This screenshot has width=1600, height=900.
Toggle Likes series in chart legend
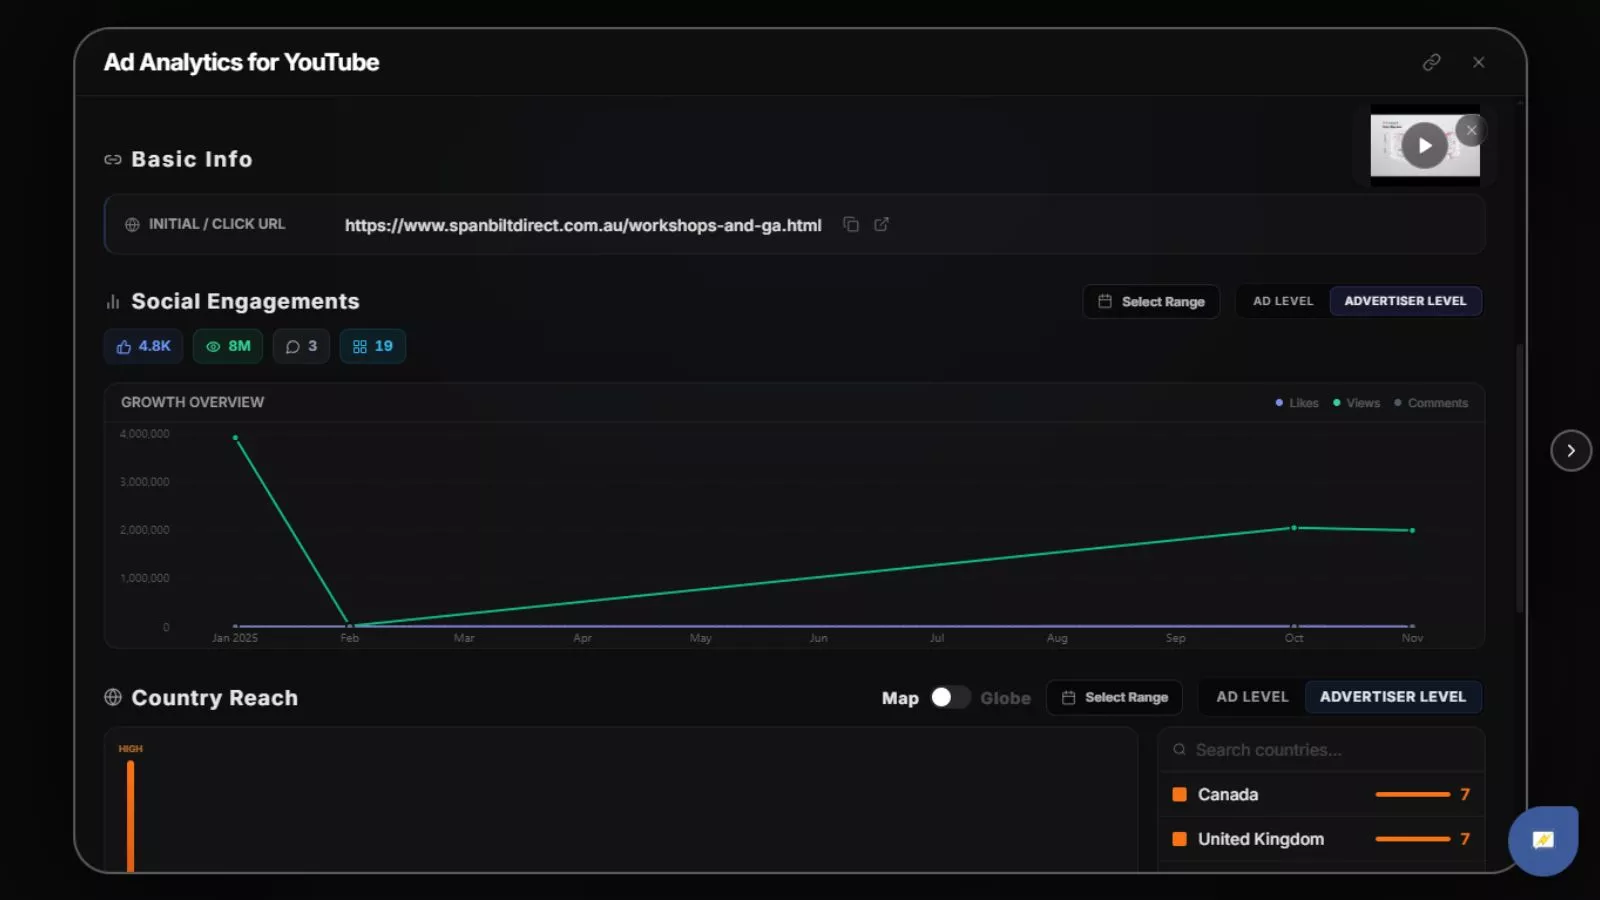tap(1297, 403)
